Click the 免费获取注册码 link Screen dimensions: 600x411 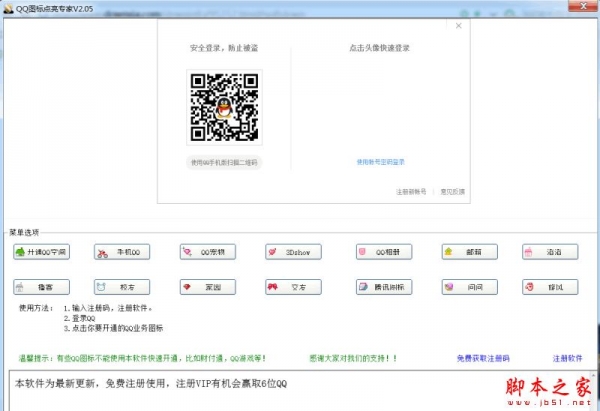click(x=483, y=359)
